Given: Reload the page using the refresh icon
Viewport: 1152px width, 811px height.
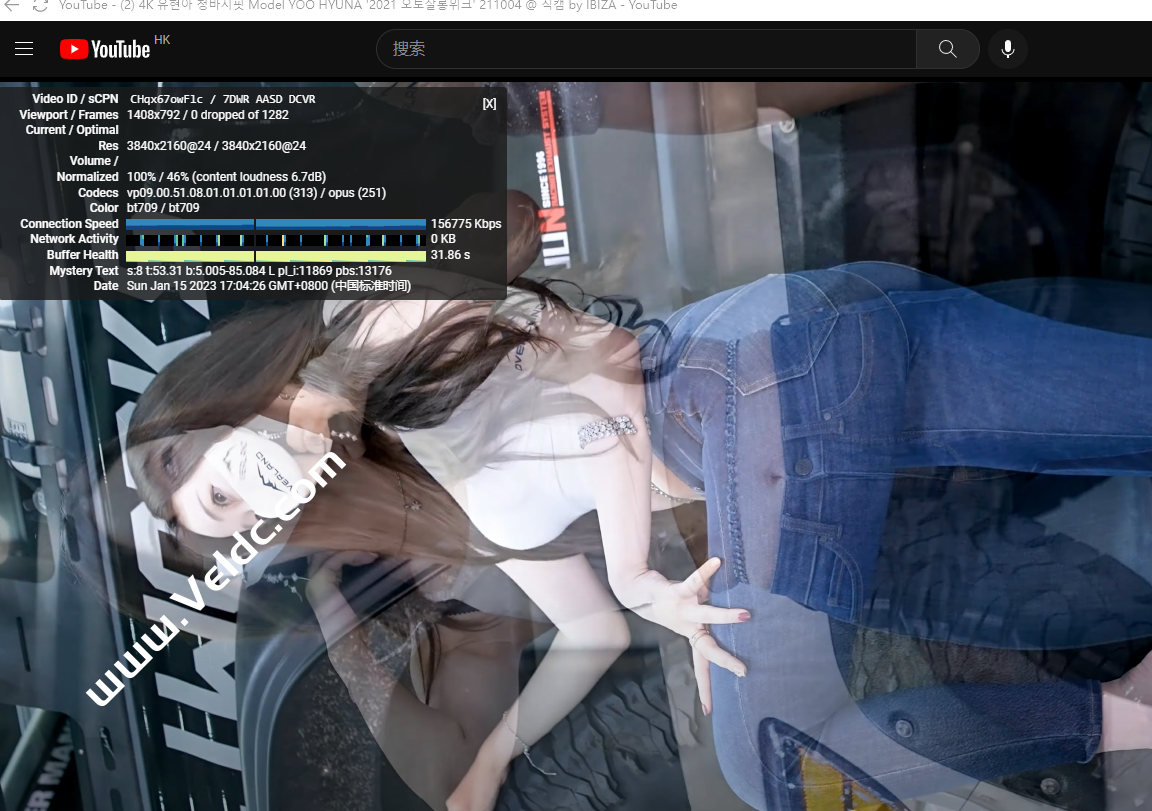Looking at the screenshot, I should point(39,6).
